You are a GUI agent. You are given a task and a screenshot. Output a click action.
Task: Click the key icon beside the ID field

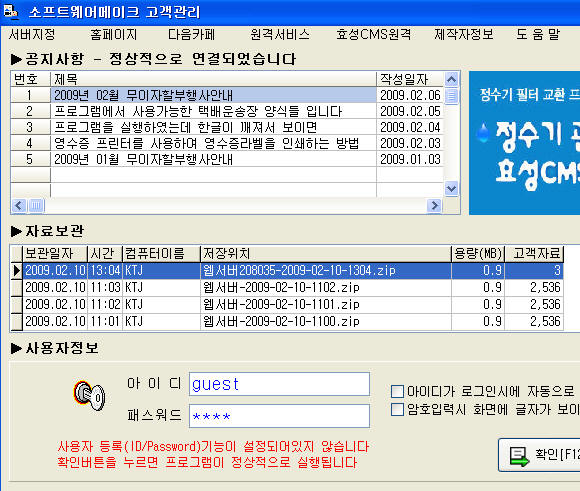click(x=89, y=396)
